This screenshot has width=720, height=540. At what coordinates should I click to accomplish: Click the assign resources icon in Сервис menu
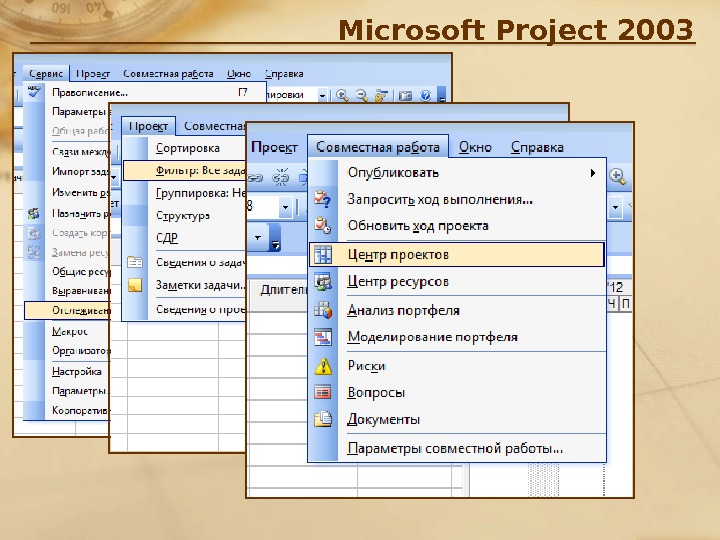pos(34,213)
